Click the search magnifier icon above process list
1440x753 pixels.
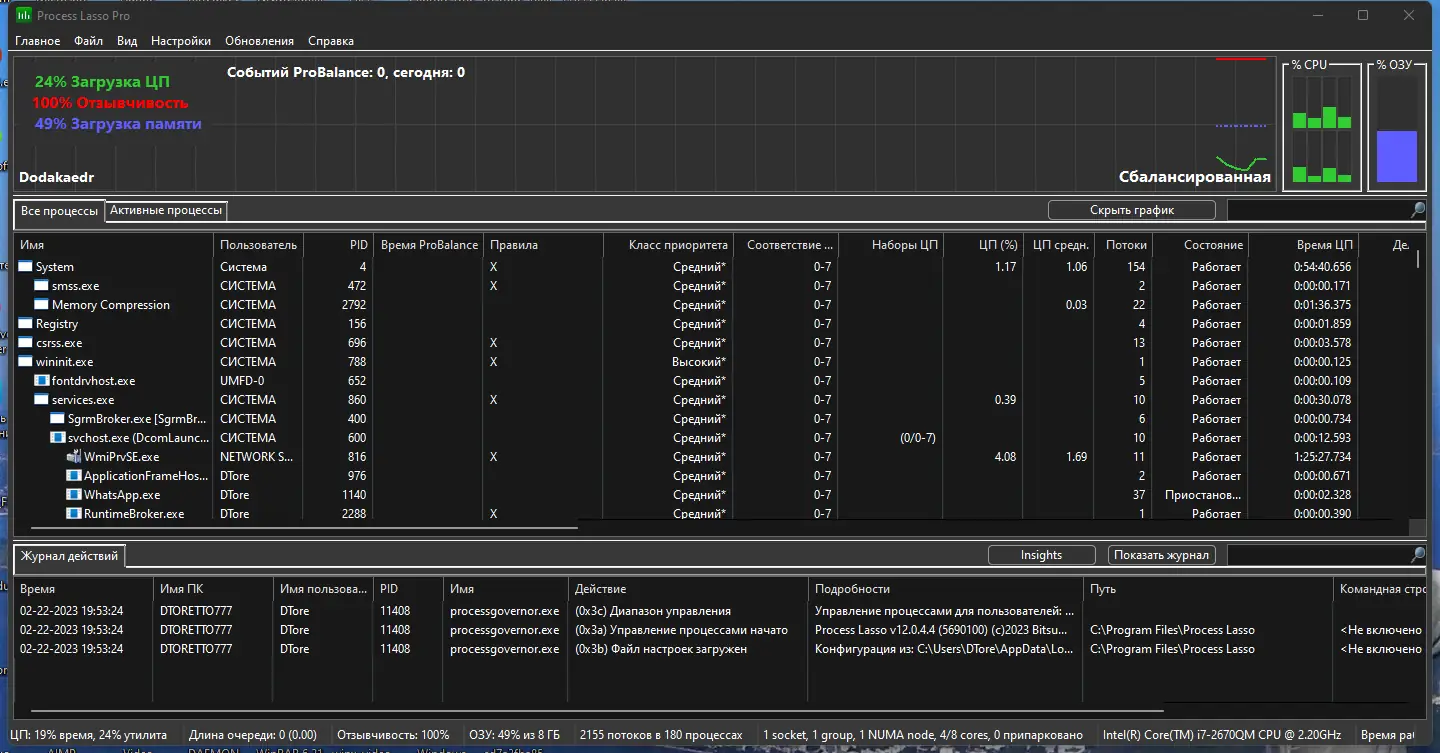(x=1417, y=210)
